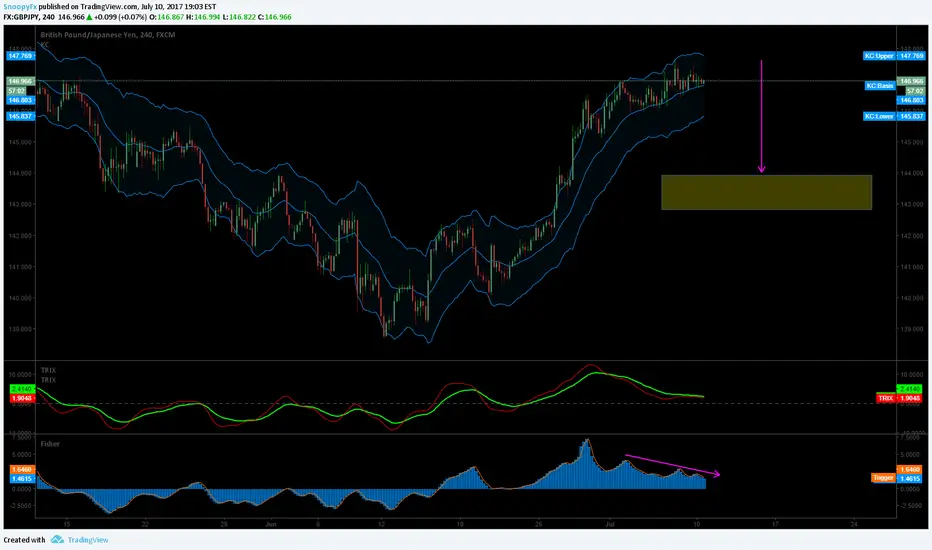Click the 147.769 value beside KC:Upper
This screenshot has width=932, height=550.
point(911,56)
